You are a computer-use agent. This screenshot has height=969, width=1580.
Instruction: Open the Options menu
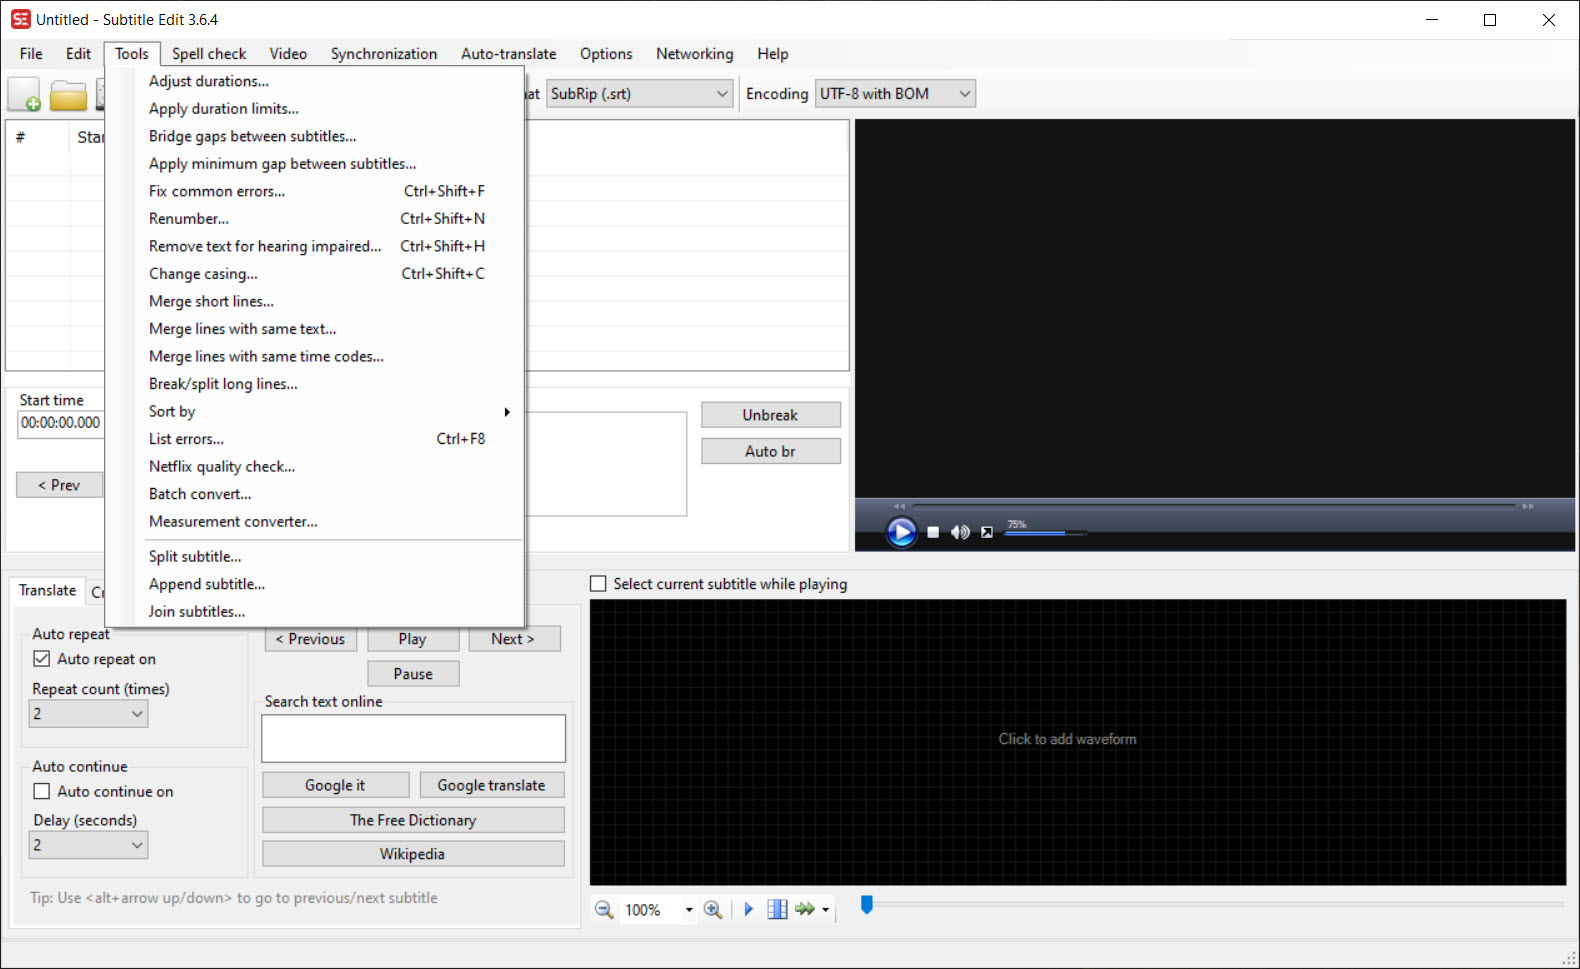pyautogui.click(x=606, y=54)
